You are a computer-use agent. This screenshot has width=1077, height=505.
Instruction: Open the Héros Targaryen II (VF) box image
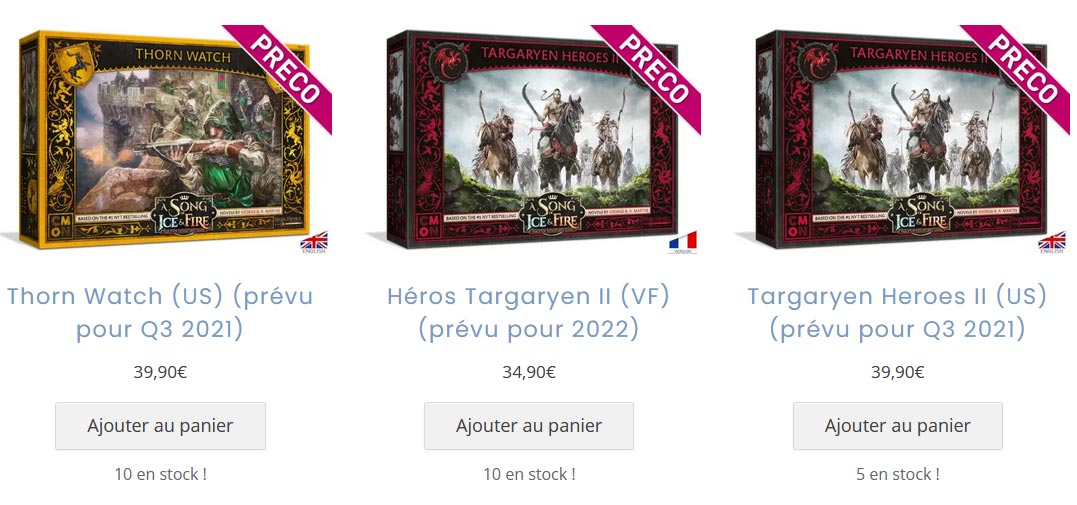click(x=532, y=139)
